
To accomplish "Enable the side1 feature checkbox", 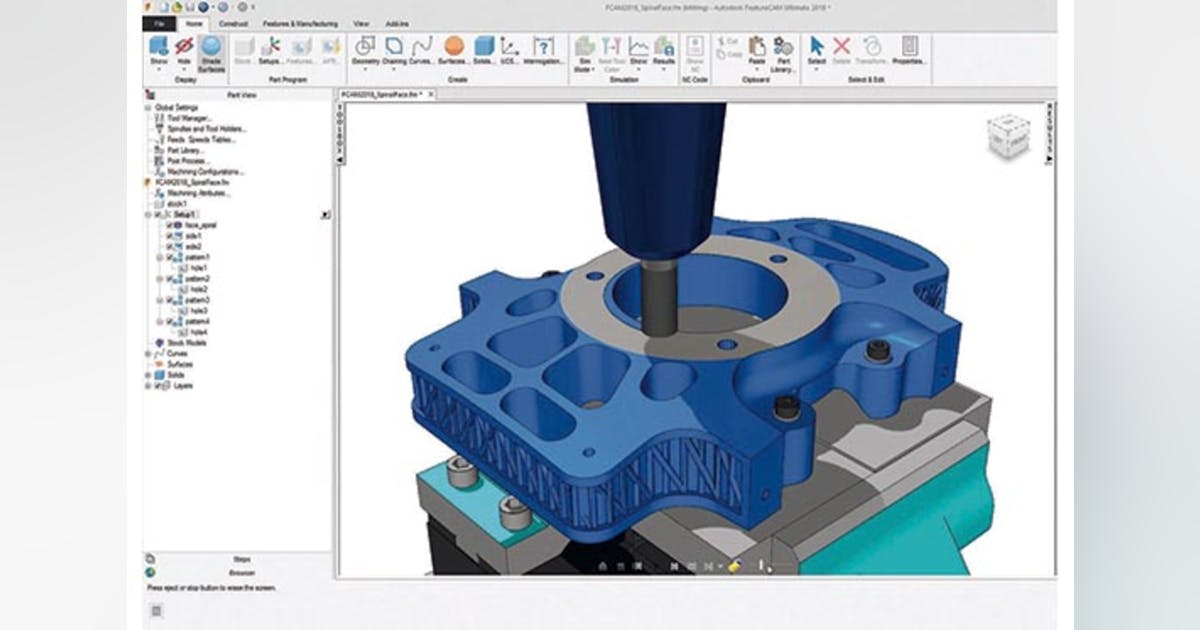I will coord(167,235).
